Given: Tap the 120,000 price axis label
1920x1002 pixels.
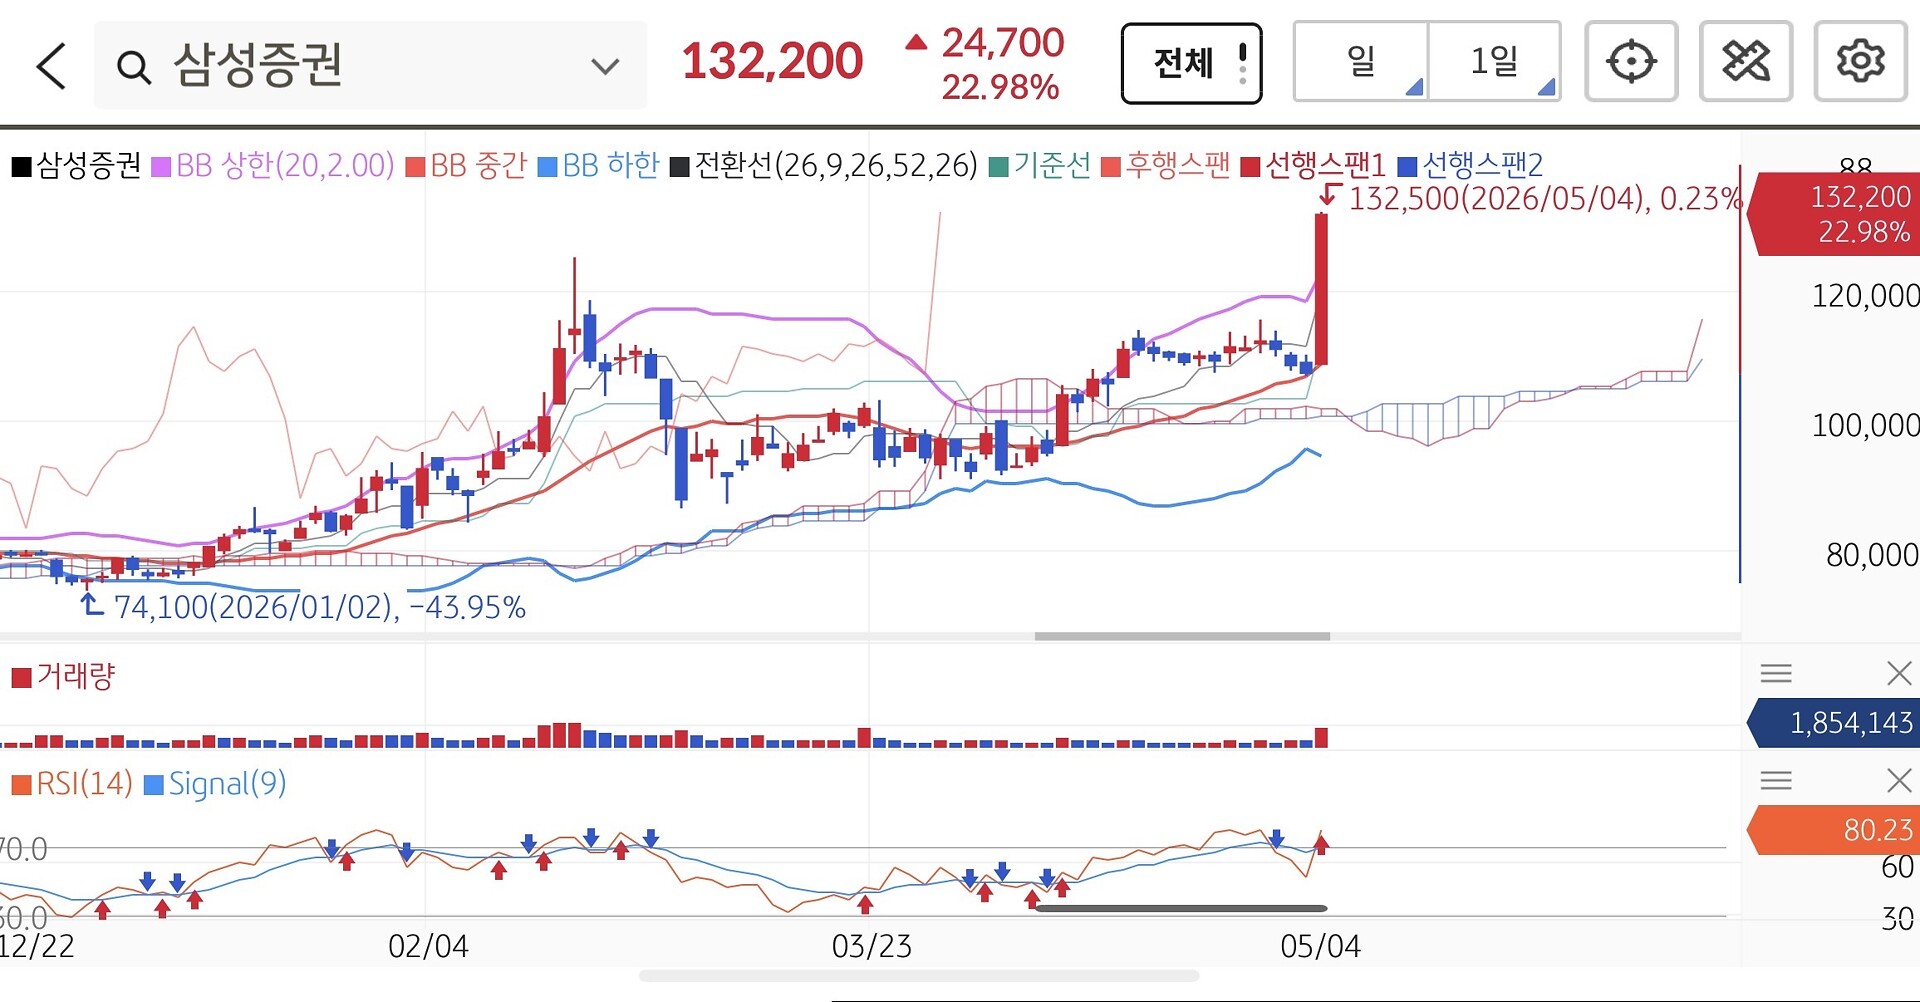Looking at the screenshot, I should click(1866, 296).
